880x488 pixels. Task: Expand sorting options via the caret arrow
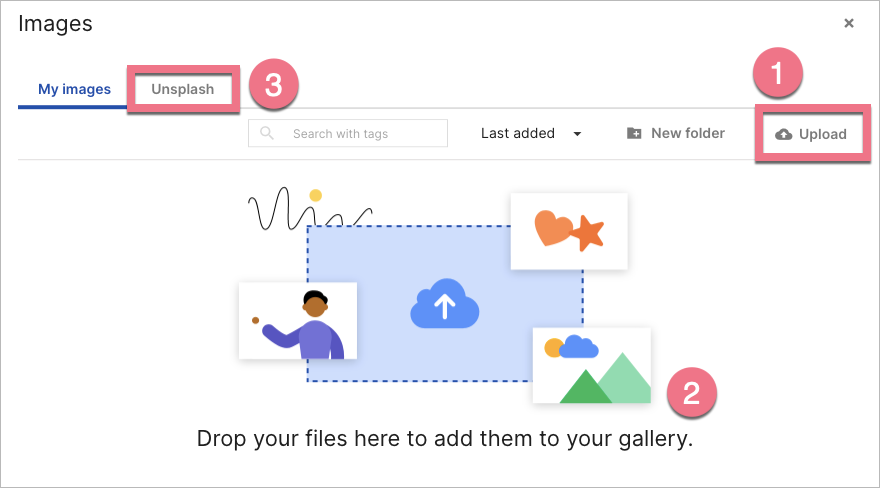577,134
